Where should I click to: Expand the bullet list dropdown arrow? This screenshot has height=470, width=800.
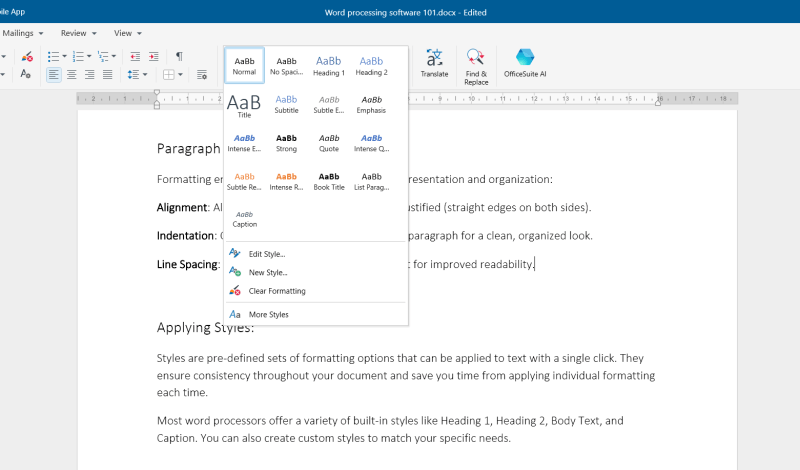coord(65,56)
